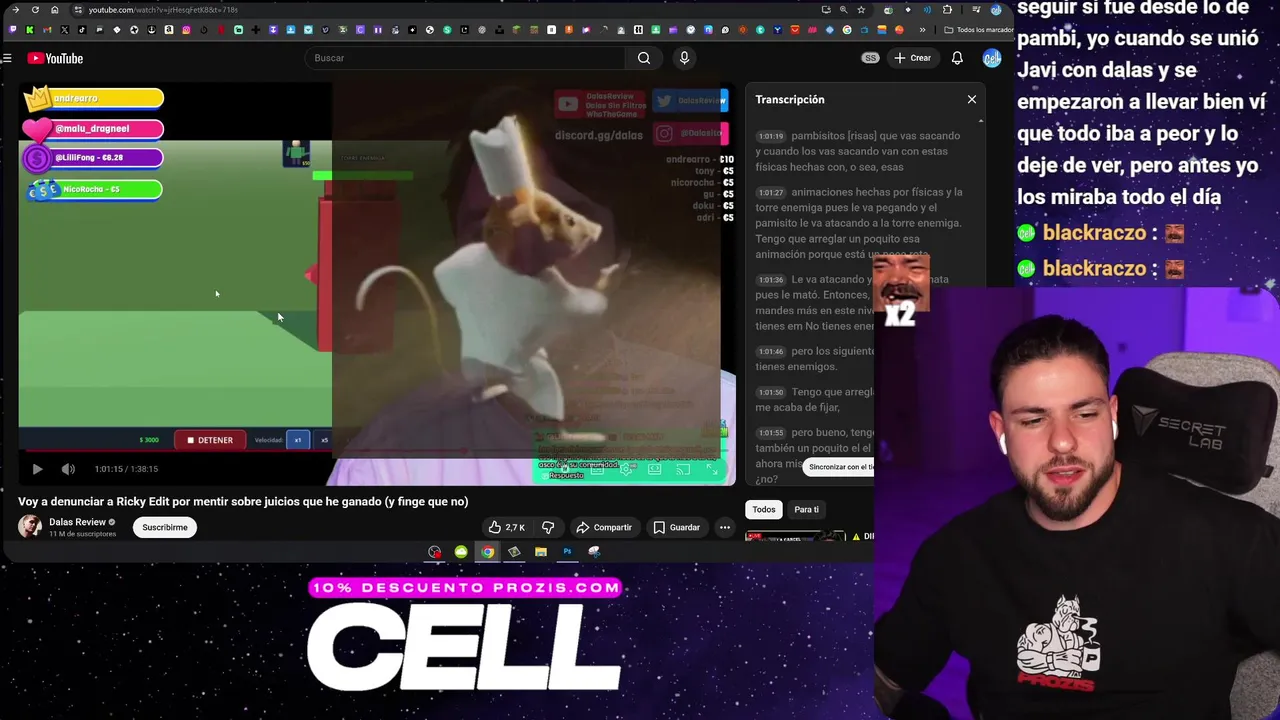Dislike the video
The width and height of the screenshot is (1280, 720).
point(548,527)
